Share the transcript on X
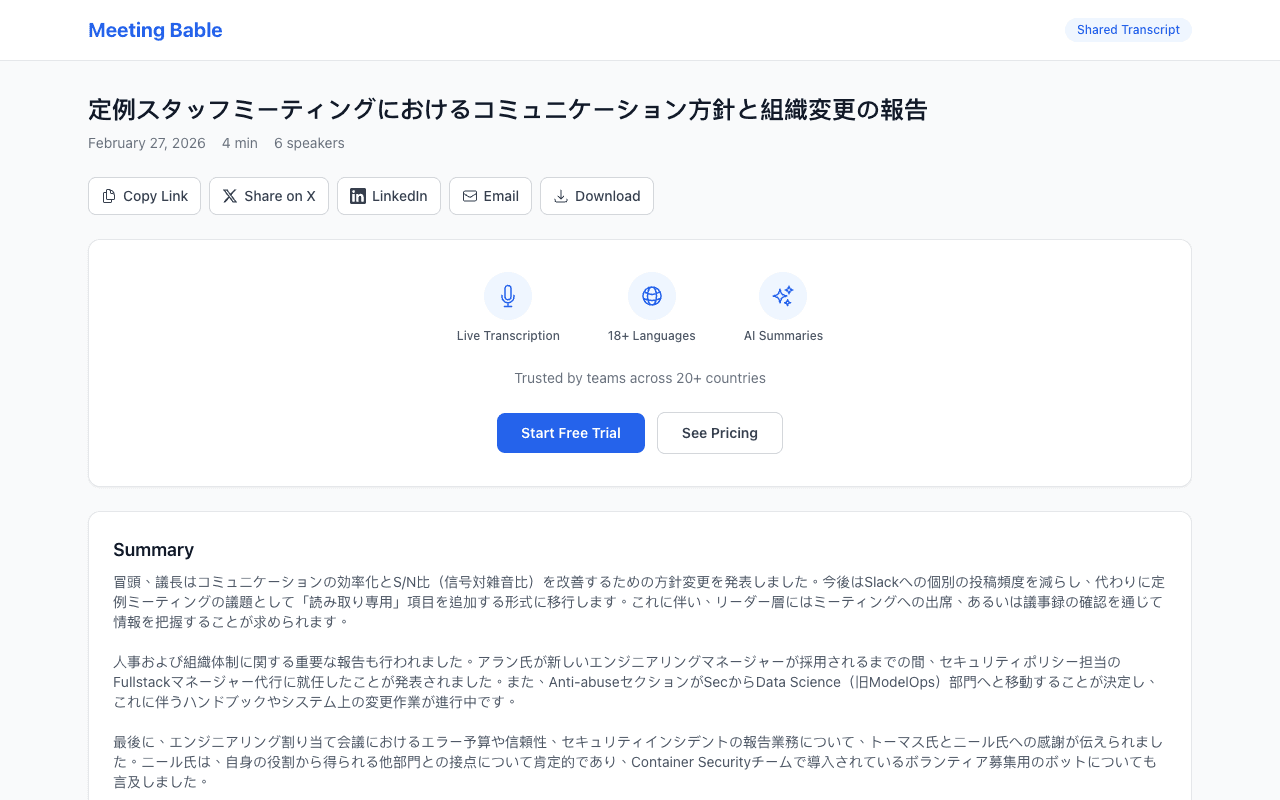The image size is (1280, 800). tap(269, 196)
